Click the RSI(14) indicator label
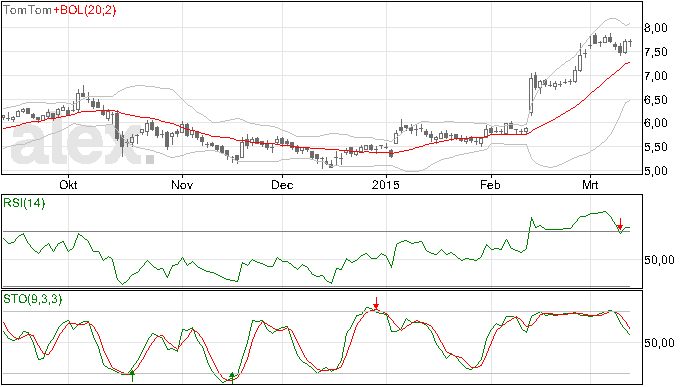This screenshot has width=690, height=387. coord(24,203)
